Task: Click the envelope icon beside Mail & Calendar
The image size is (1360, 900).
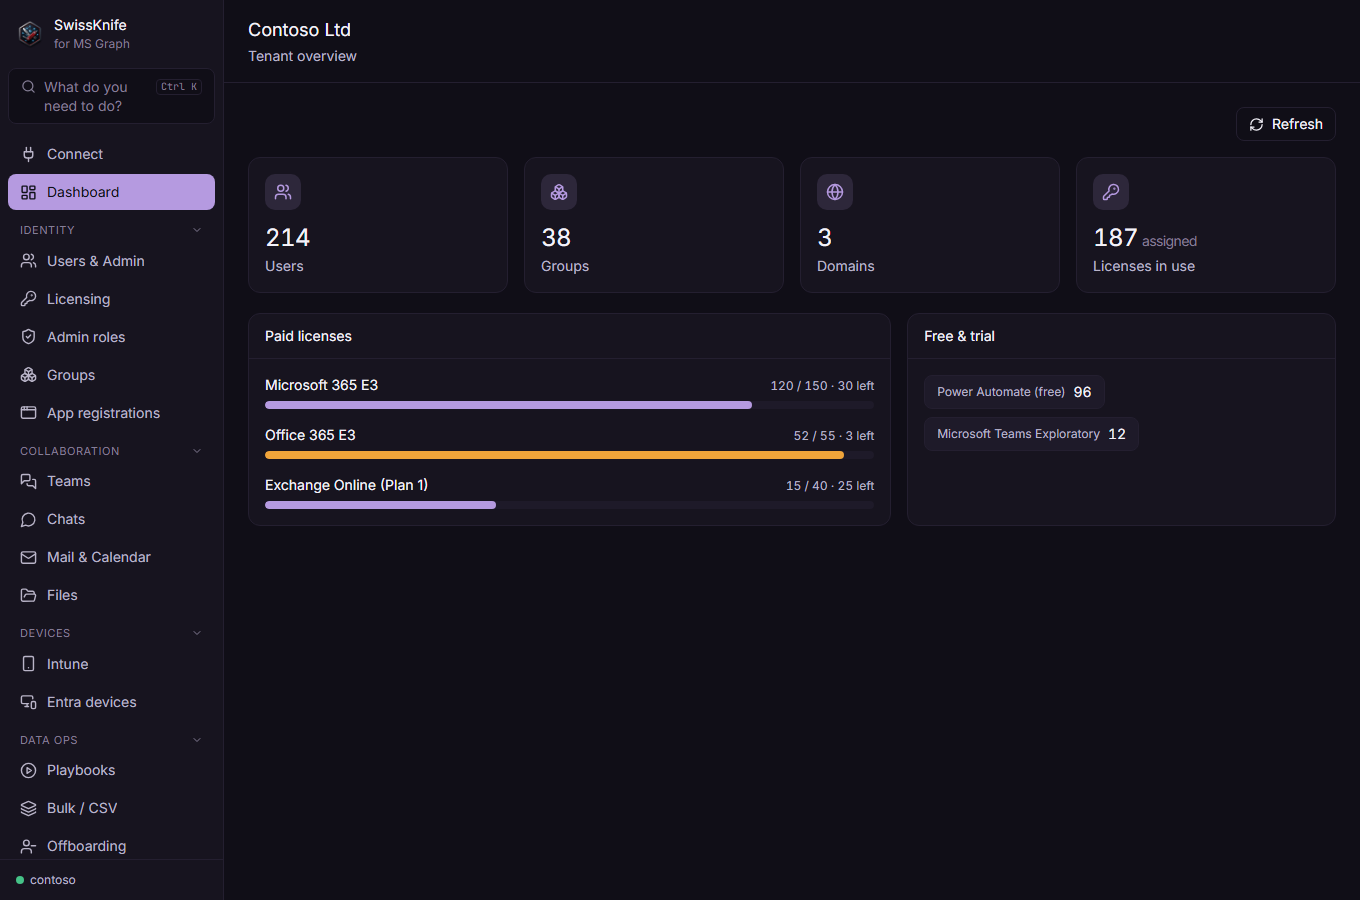Action: pyautogui.click(x=28, y=557)
